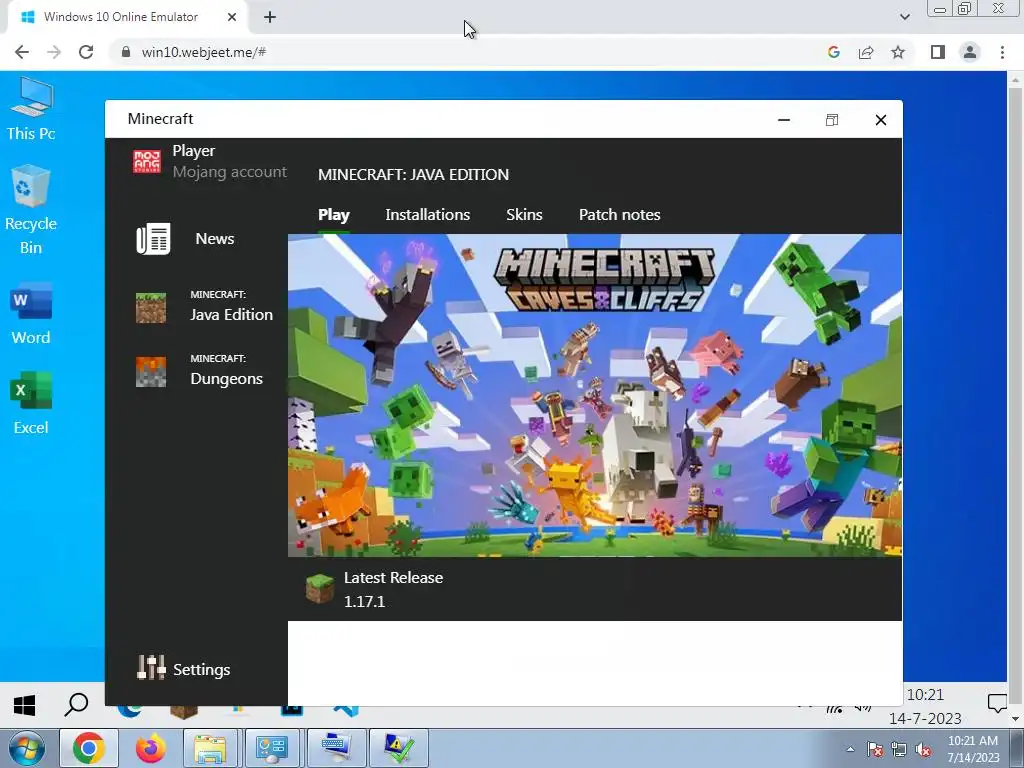Switch to the Patch notes tab
This screenshot has width=1024, height=768.
click(620, 215)
